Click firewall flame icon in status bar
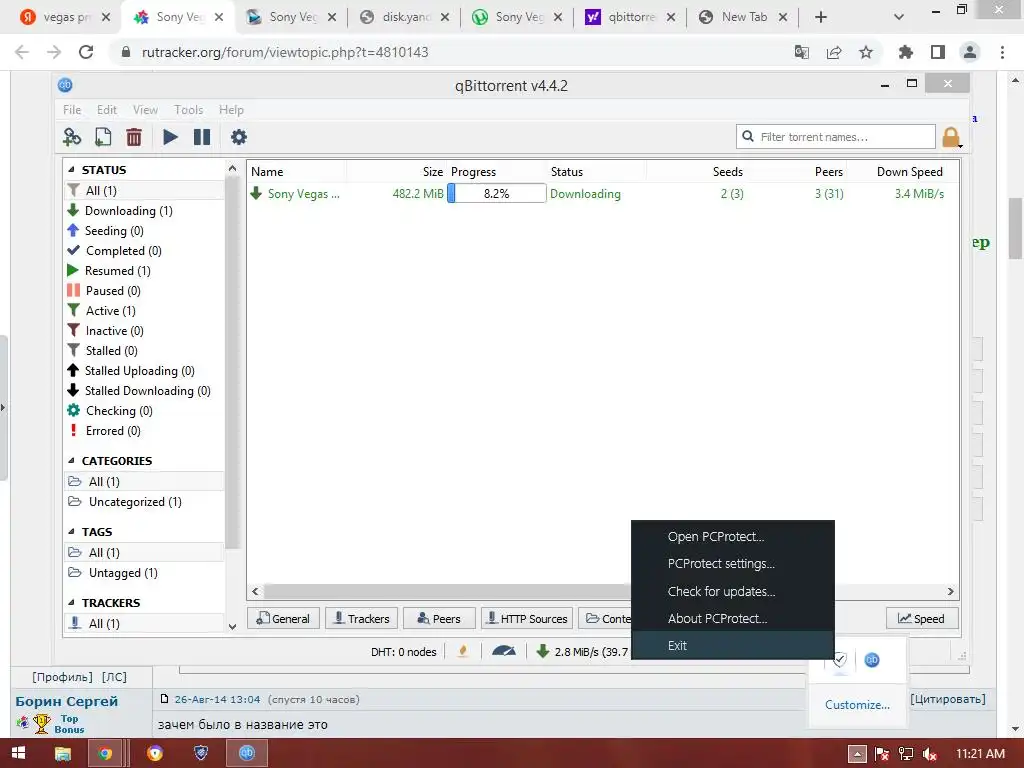This screenshot has width=1024, height=768. click(x=463, y=651)
